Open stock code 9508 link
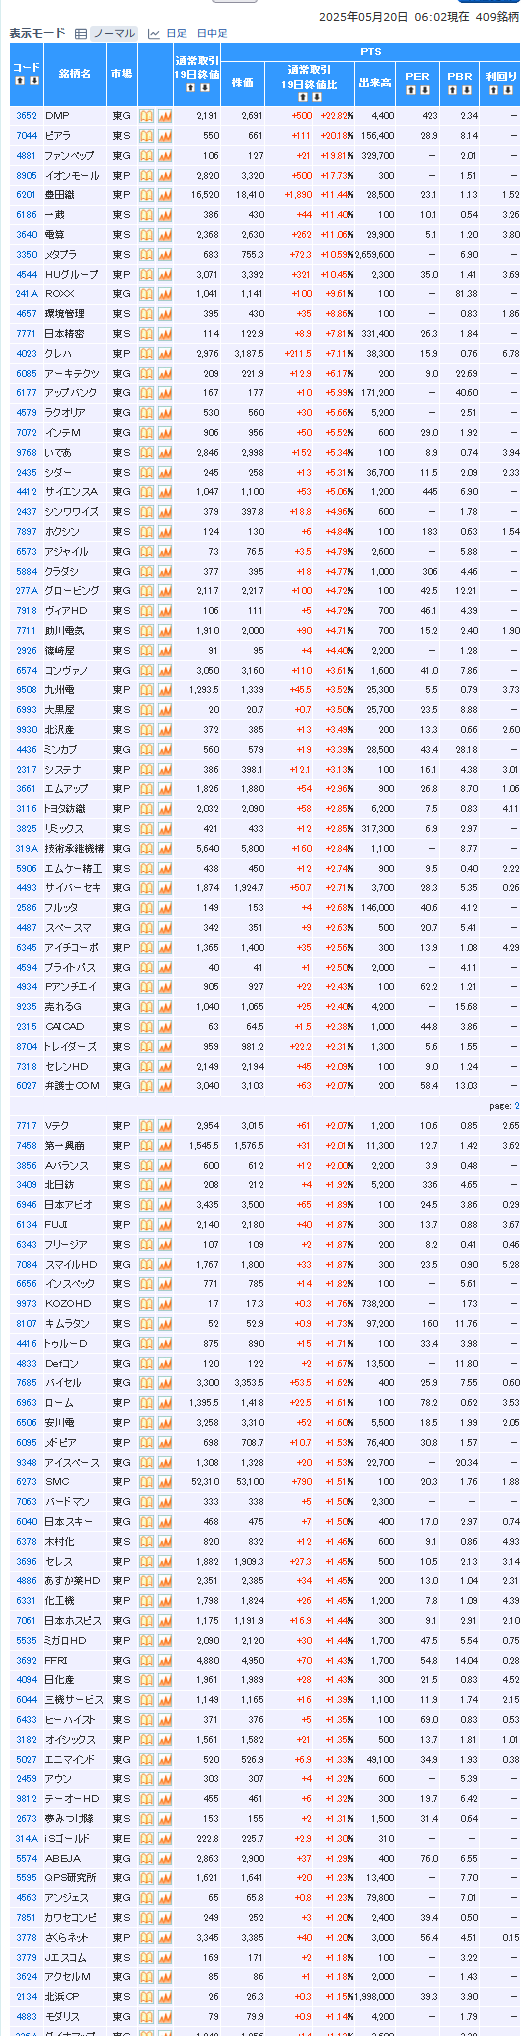The image size is (530, 2036). 26,689
